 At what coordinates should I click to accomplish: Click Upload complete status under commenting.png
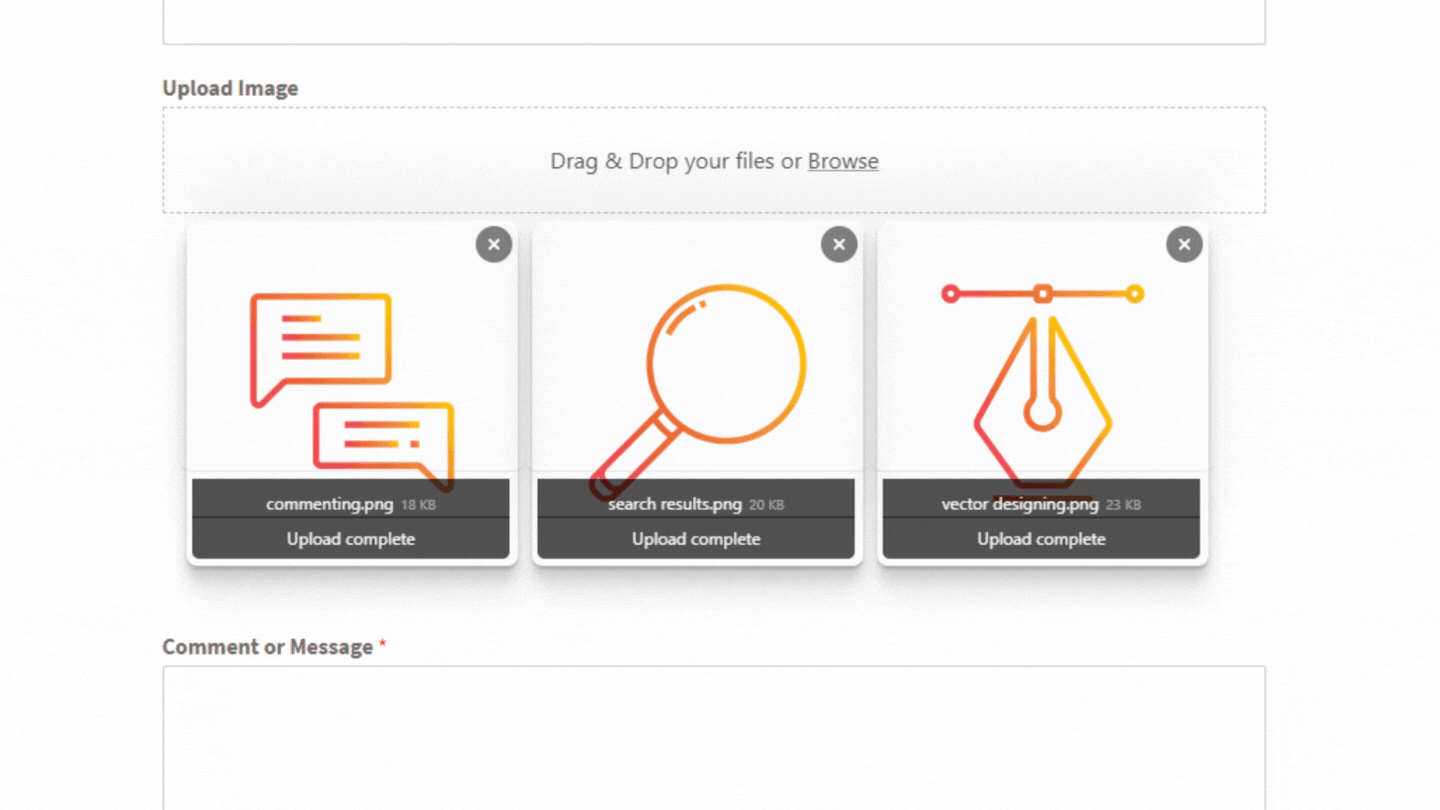click(351, 539)
